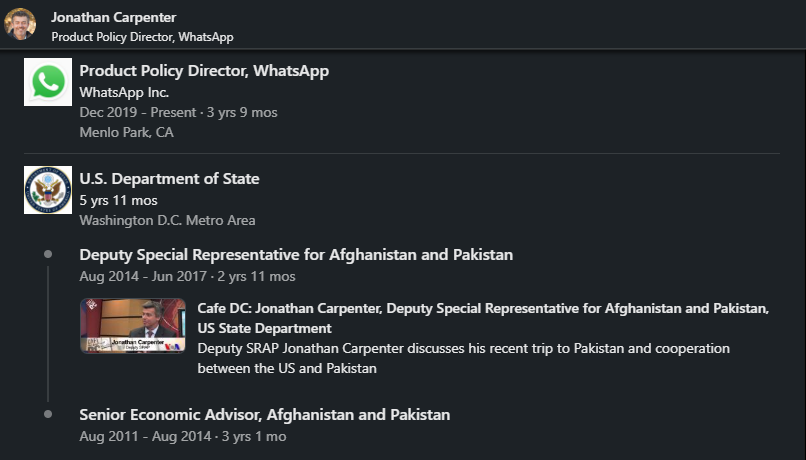Select the Deputy Special Representative role title
Viewport: 806px width, 460px height.
click(x=296, y=255)
